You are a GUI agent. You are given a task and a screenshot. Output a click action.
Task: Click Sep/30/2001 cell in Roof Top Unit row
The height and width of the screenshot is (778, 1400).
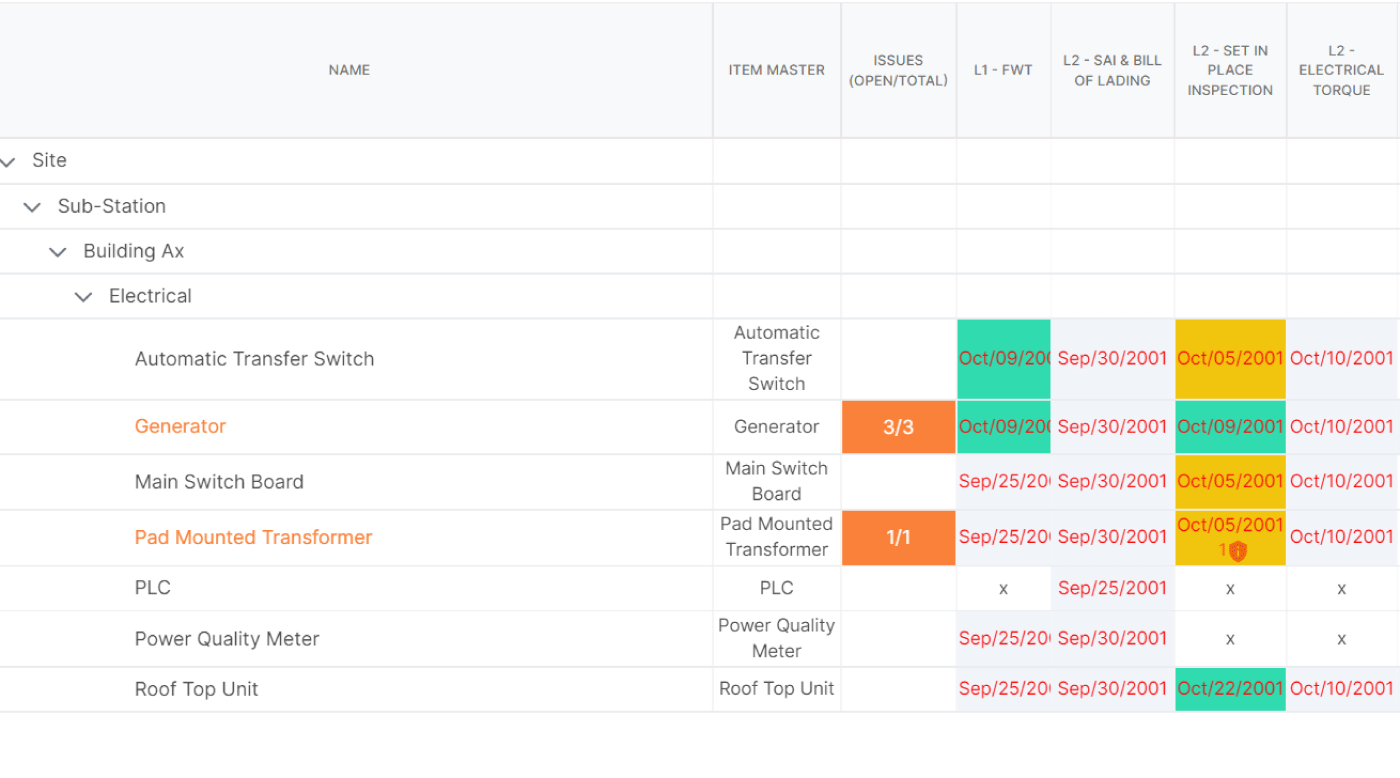coord(1112,689)
